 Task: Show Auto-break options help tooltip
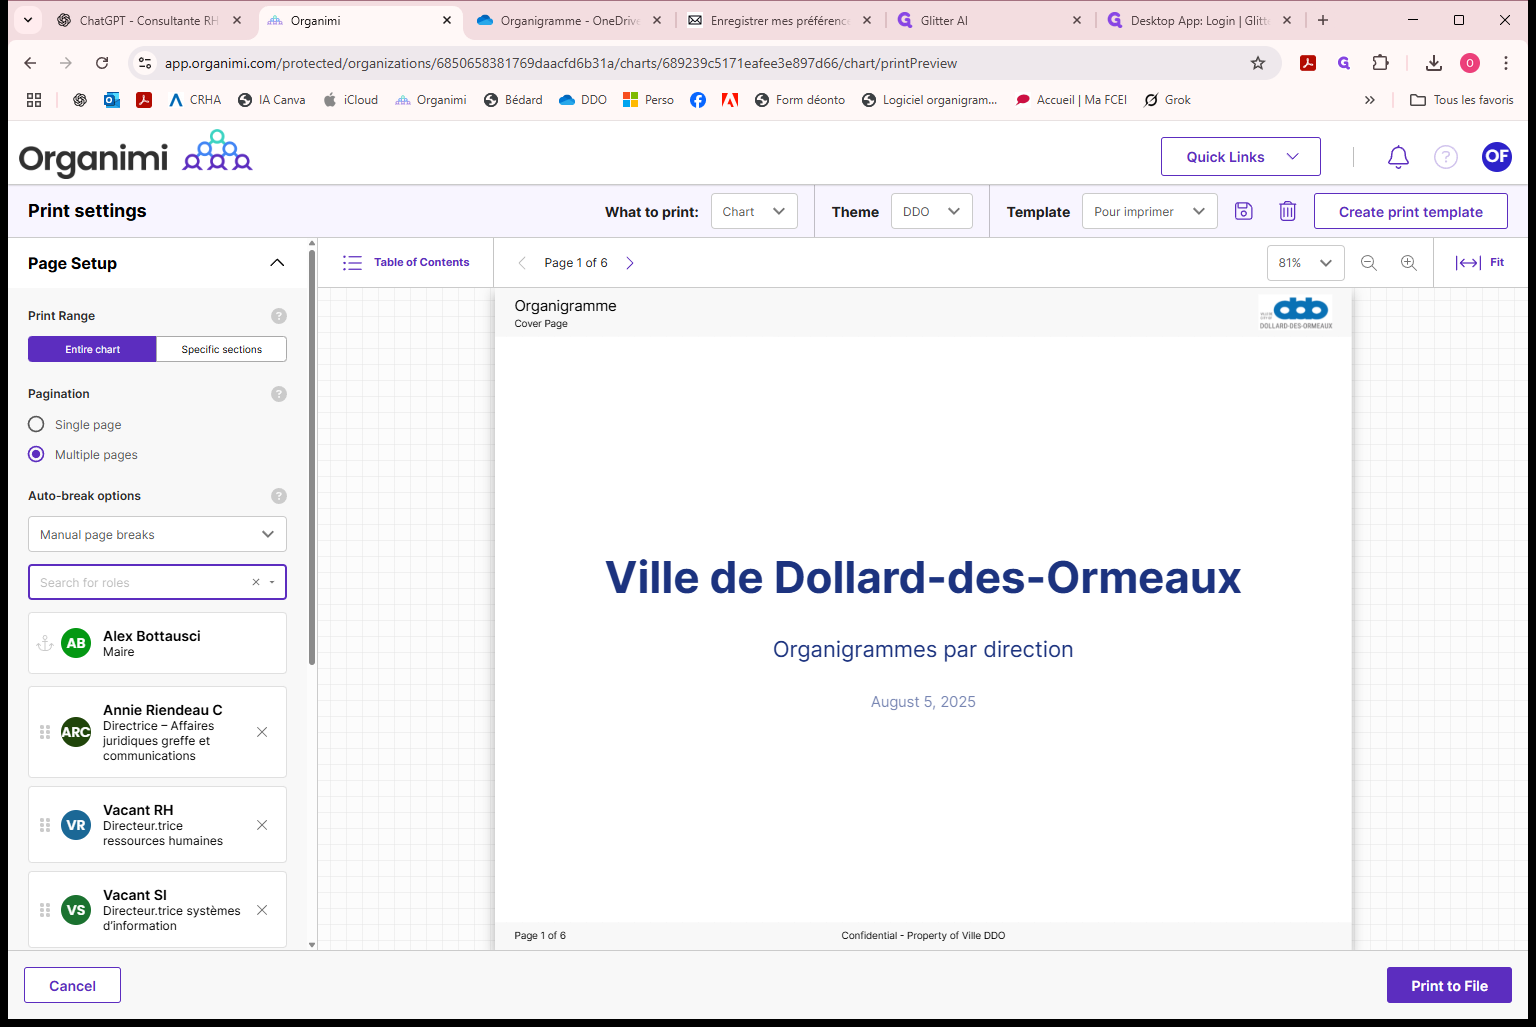[279, 496]
